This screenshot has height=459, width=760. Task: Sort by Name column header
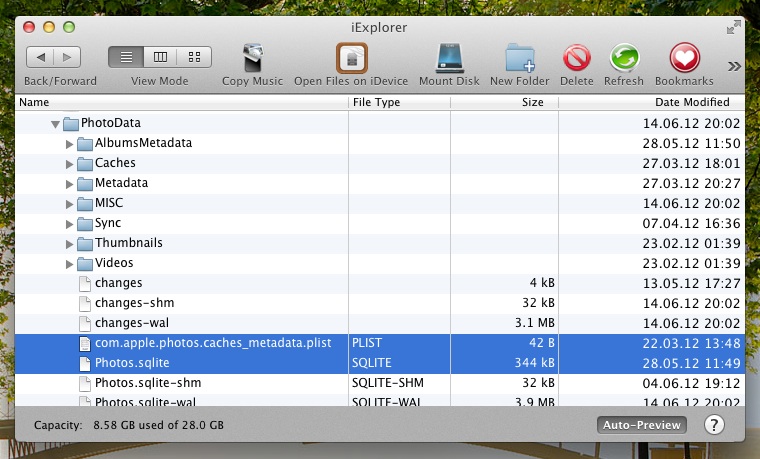pyautogui.click(x=181, y=102)
